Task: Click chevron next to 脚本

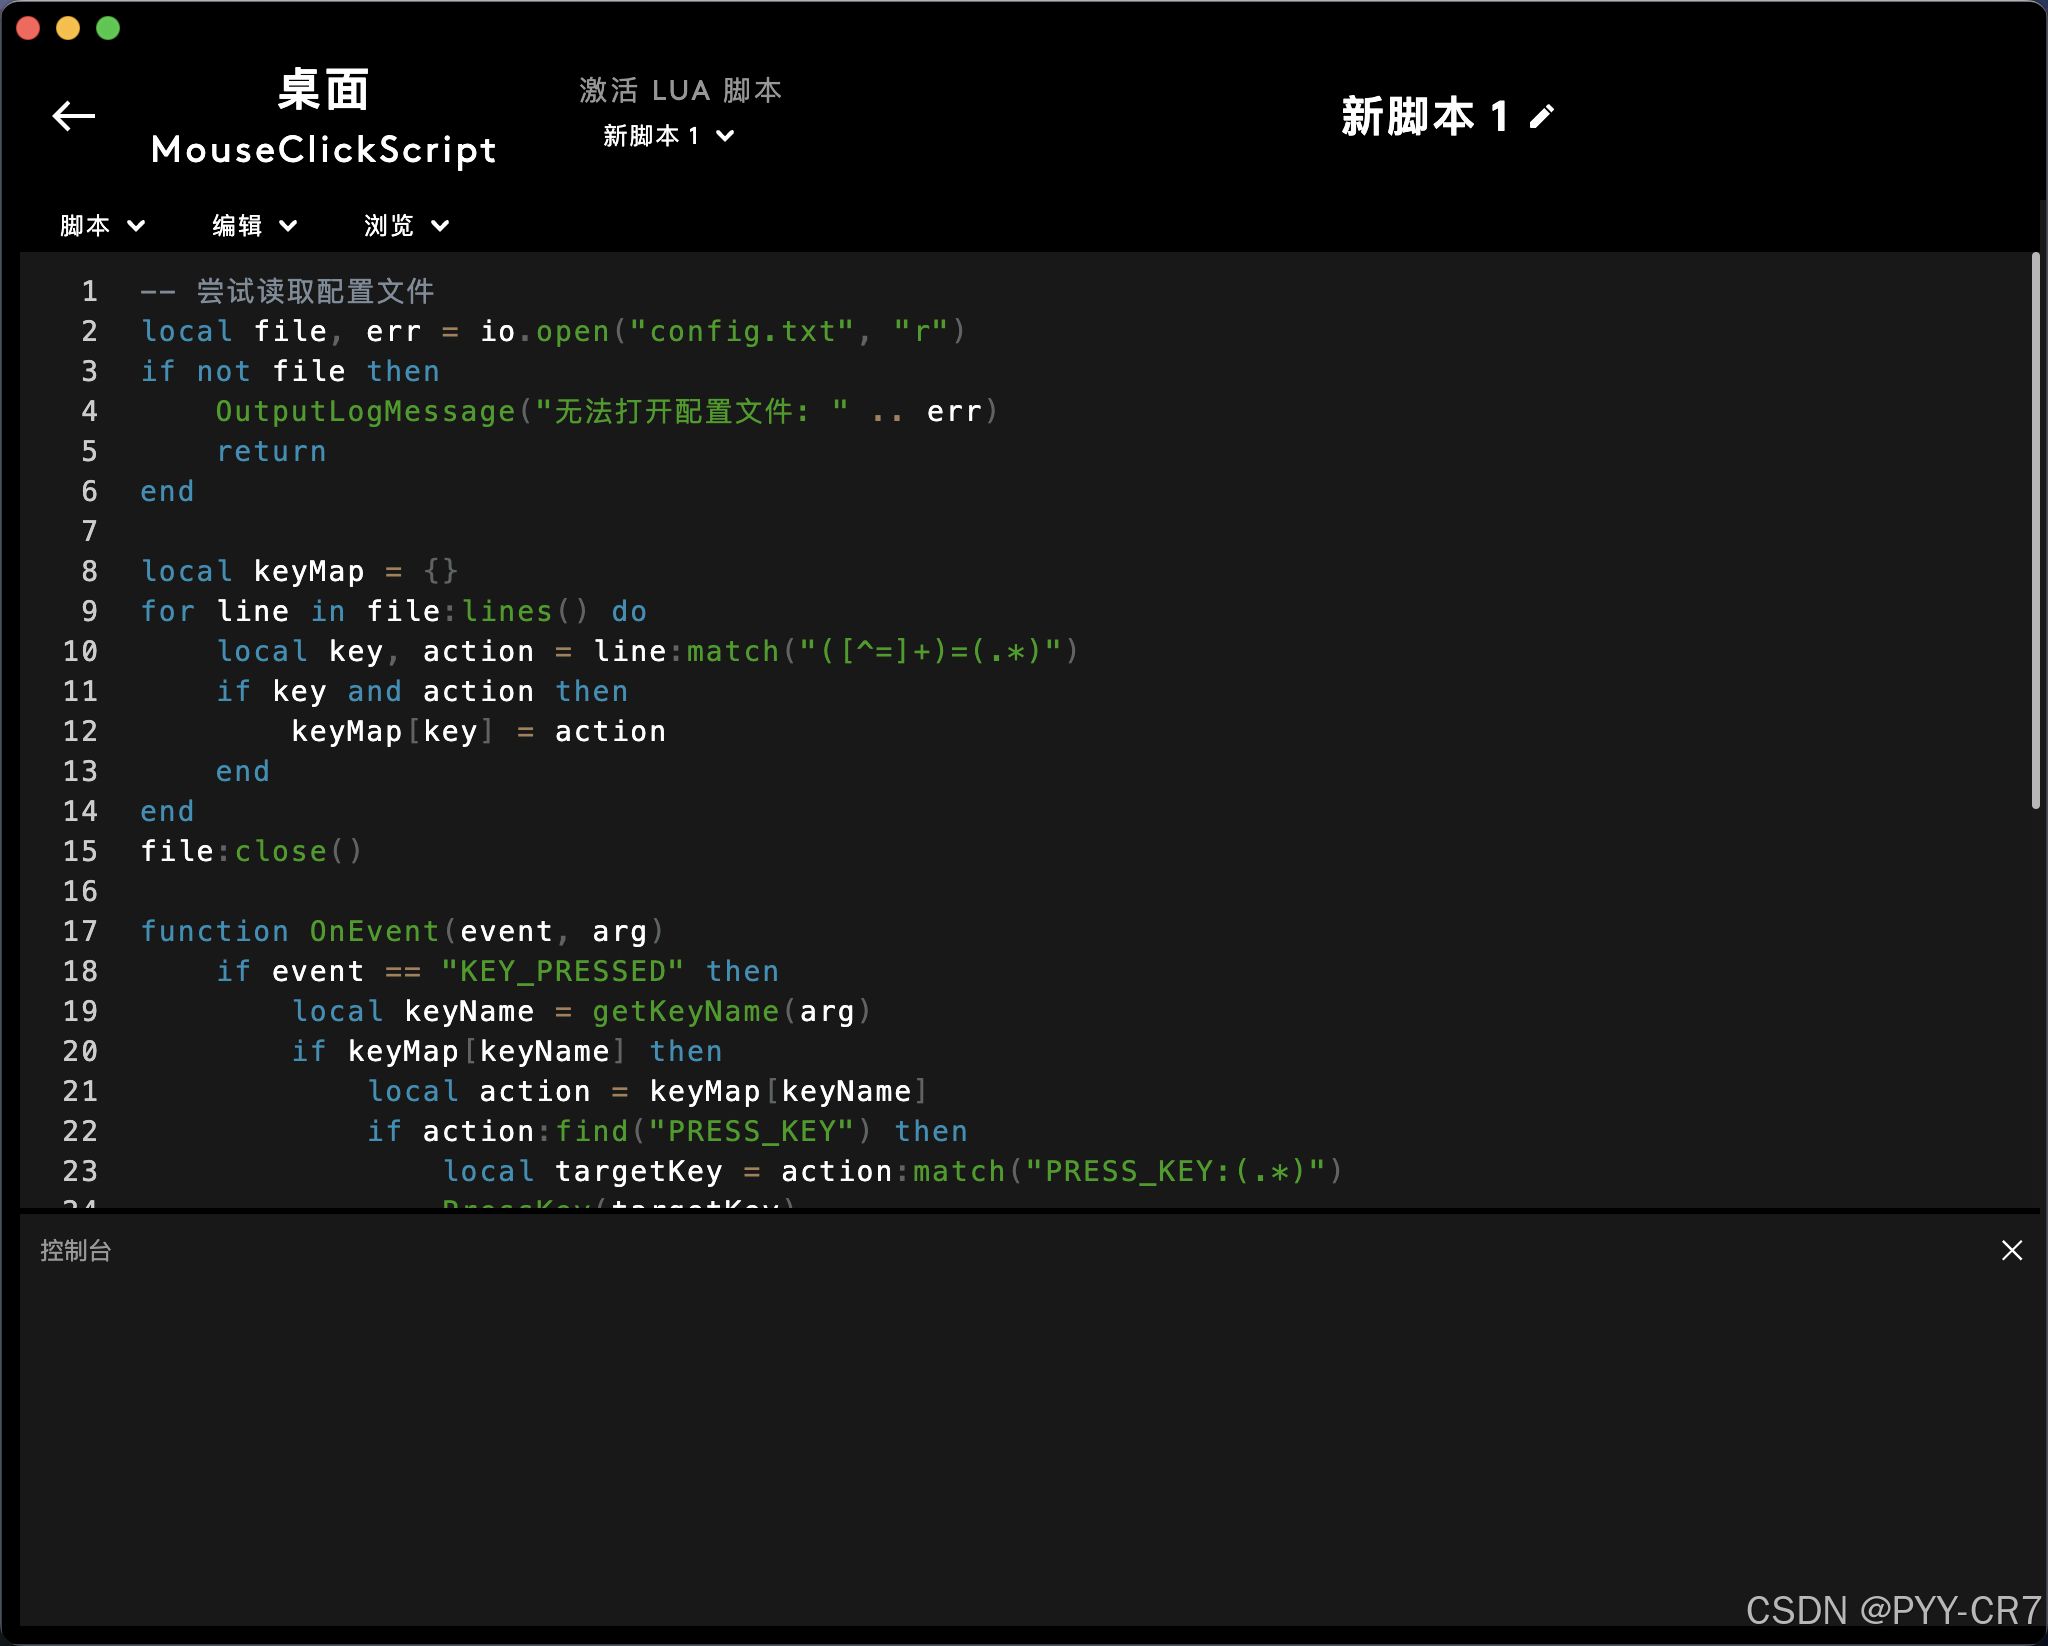Action: coord(136,225)
